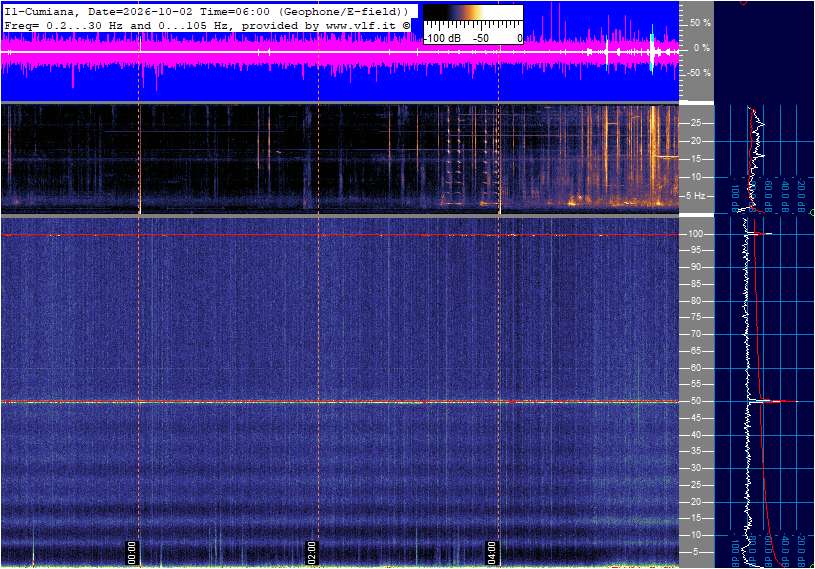Click the 15 label on the 0-105 Hz scale
The width and height of the screenshot is (815, 569).
pos(695,519)
